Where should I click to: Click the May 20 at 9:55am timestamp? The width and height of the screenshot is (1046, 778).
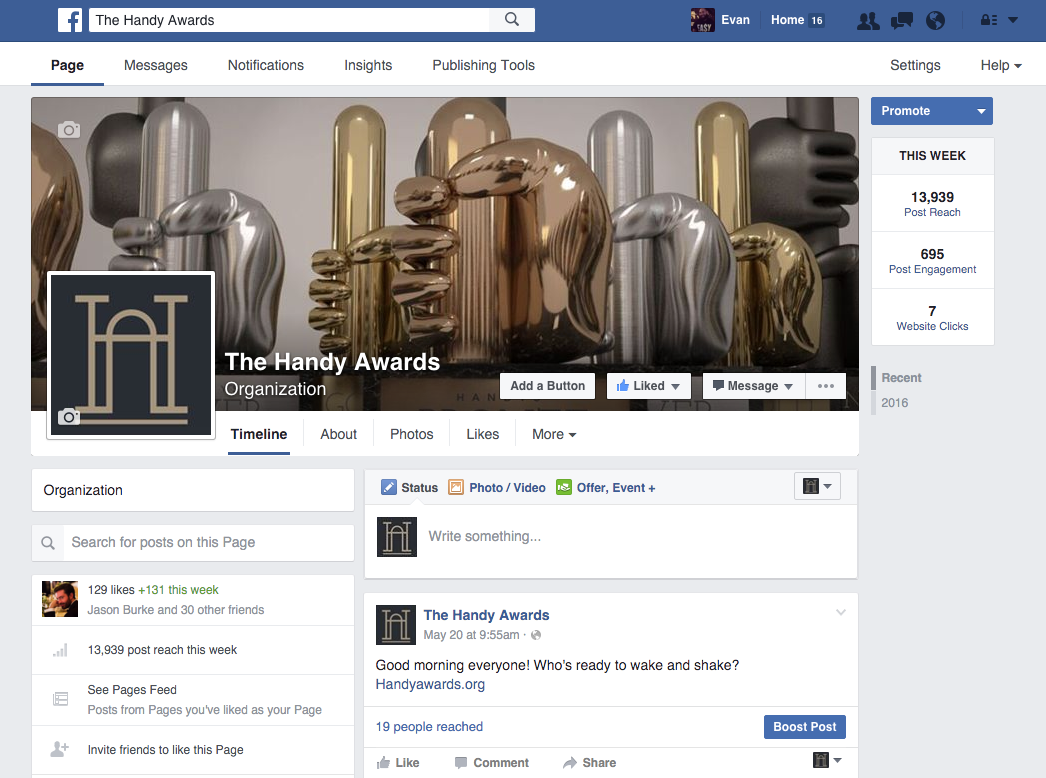coord(471,635)
